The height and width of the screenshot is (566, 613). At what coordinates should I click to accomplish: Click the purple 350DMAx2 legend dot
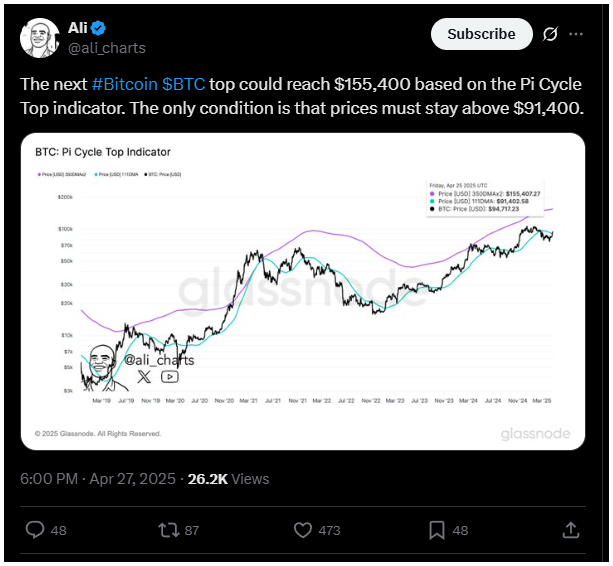tap(39, 174)
